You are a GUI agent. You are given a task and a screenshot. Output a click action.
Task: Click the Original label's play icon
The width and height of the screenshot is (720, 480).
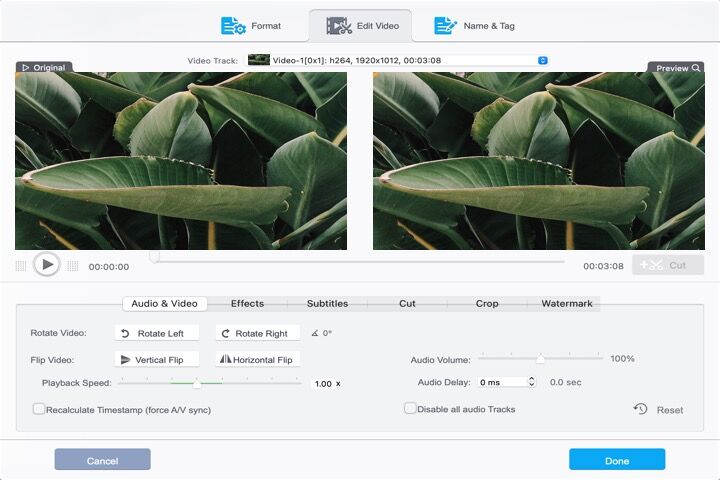click(25, 68)
